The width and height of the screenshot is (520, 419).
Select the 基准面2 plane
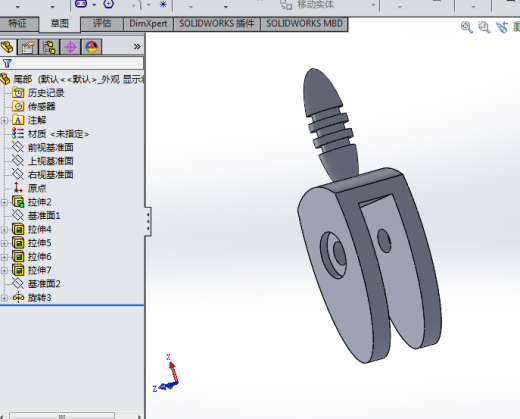(44, 284)
